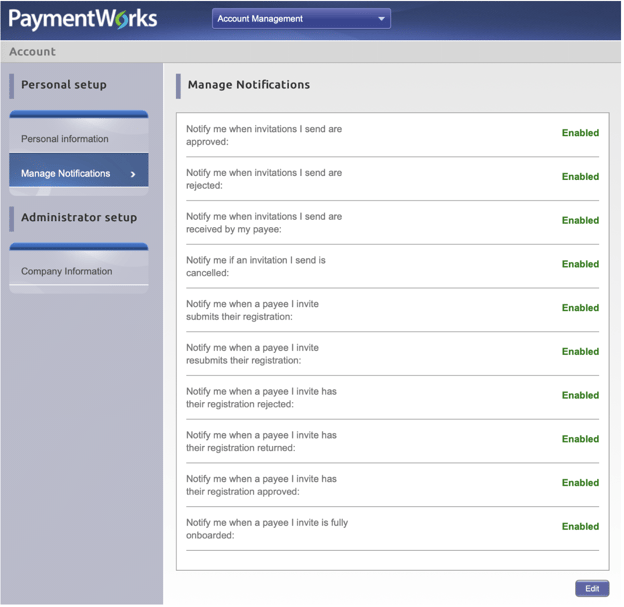This screenshot has height=607, width=624.
Task: Select 'resubmits their registration' label
Action: [253, 355]
